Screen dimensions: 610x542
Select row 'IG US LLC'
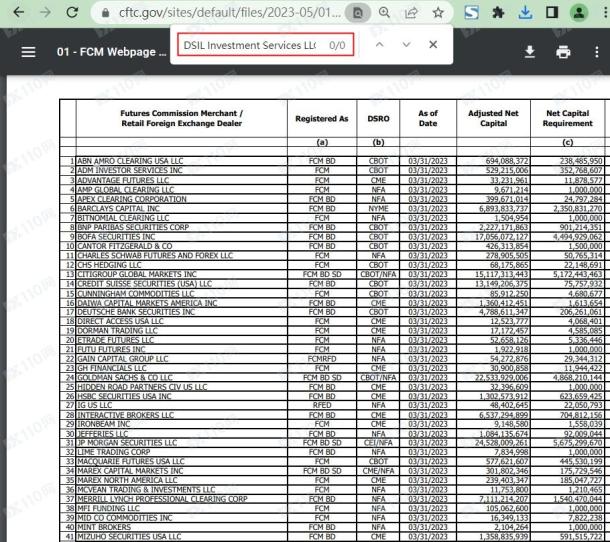(332, 405)
